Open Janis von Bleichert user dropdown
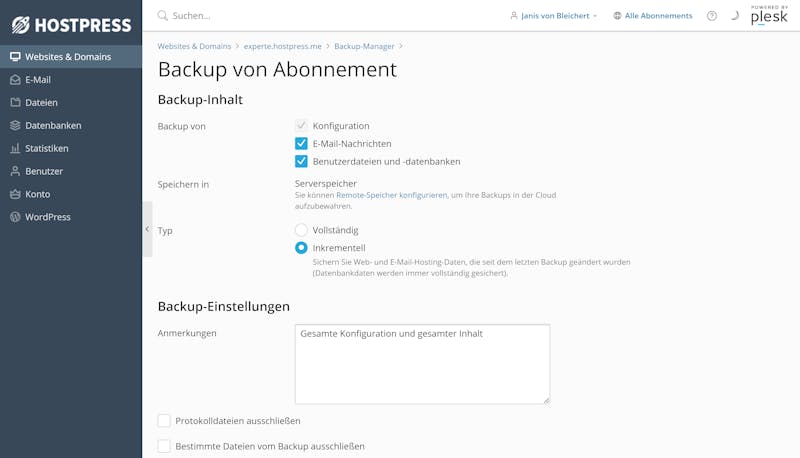 tap(554, 16)
